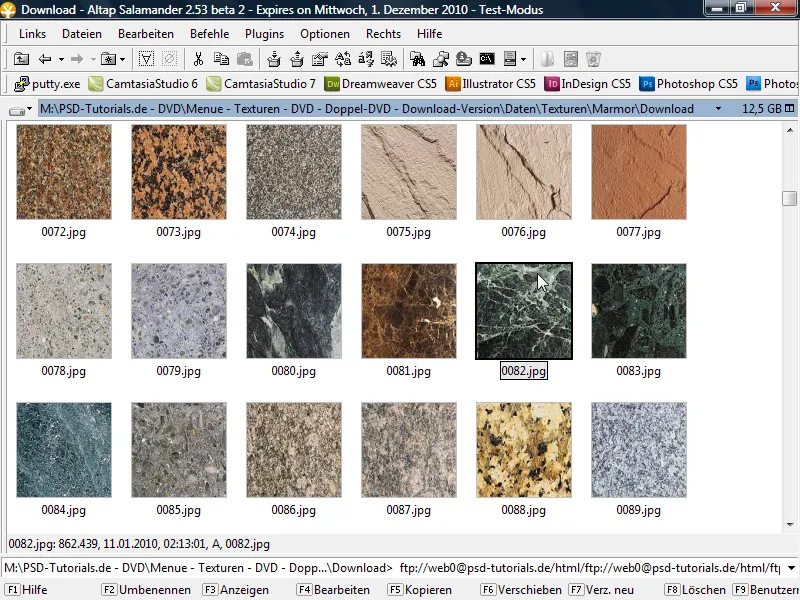Click the Cut scissors icon

point(198,59)
